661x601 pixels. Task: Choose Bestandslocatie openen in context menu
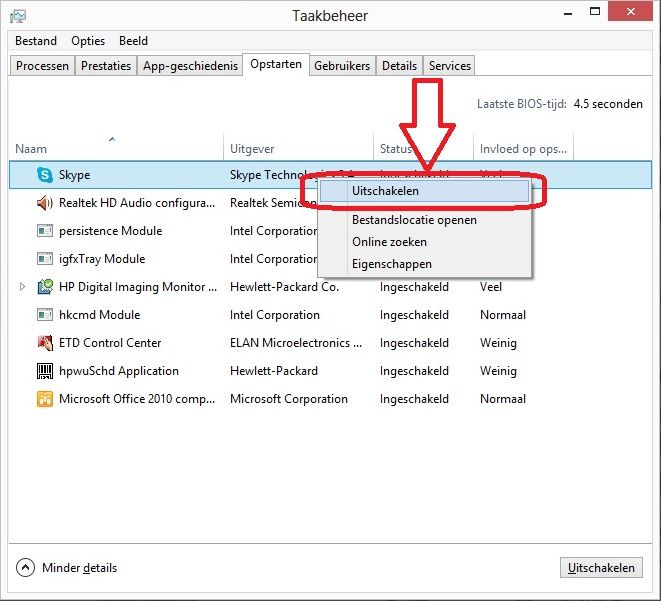click(424, 220)
